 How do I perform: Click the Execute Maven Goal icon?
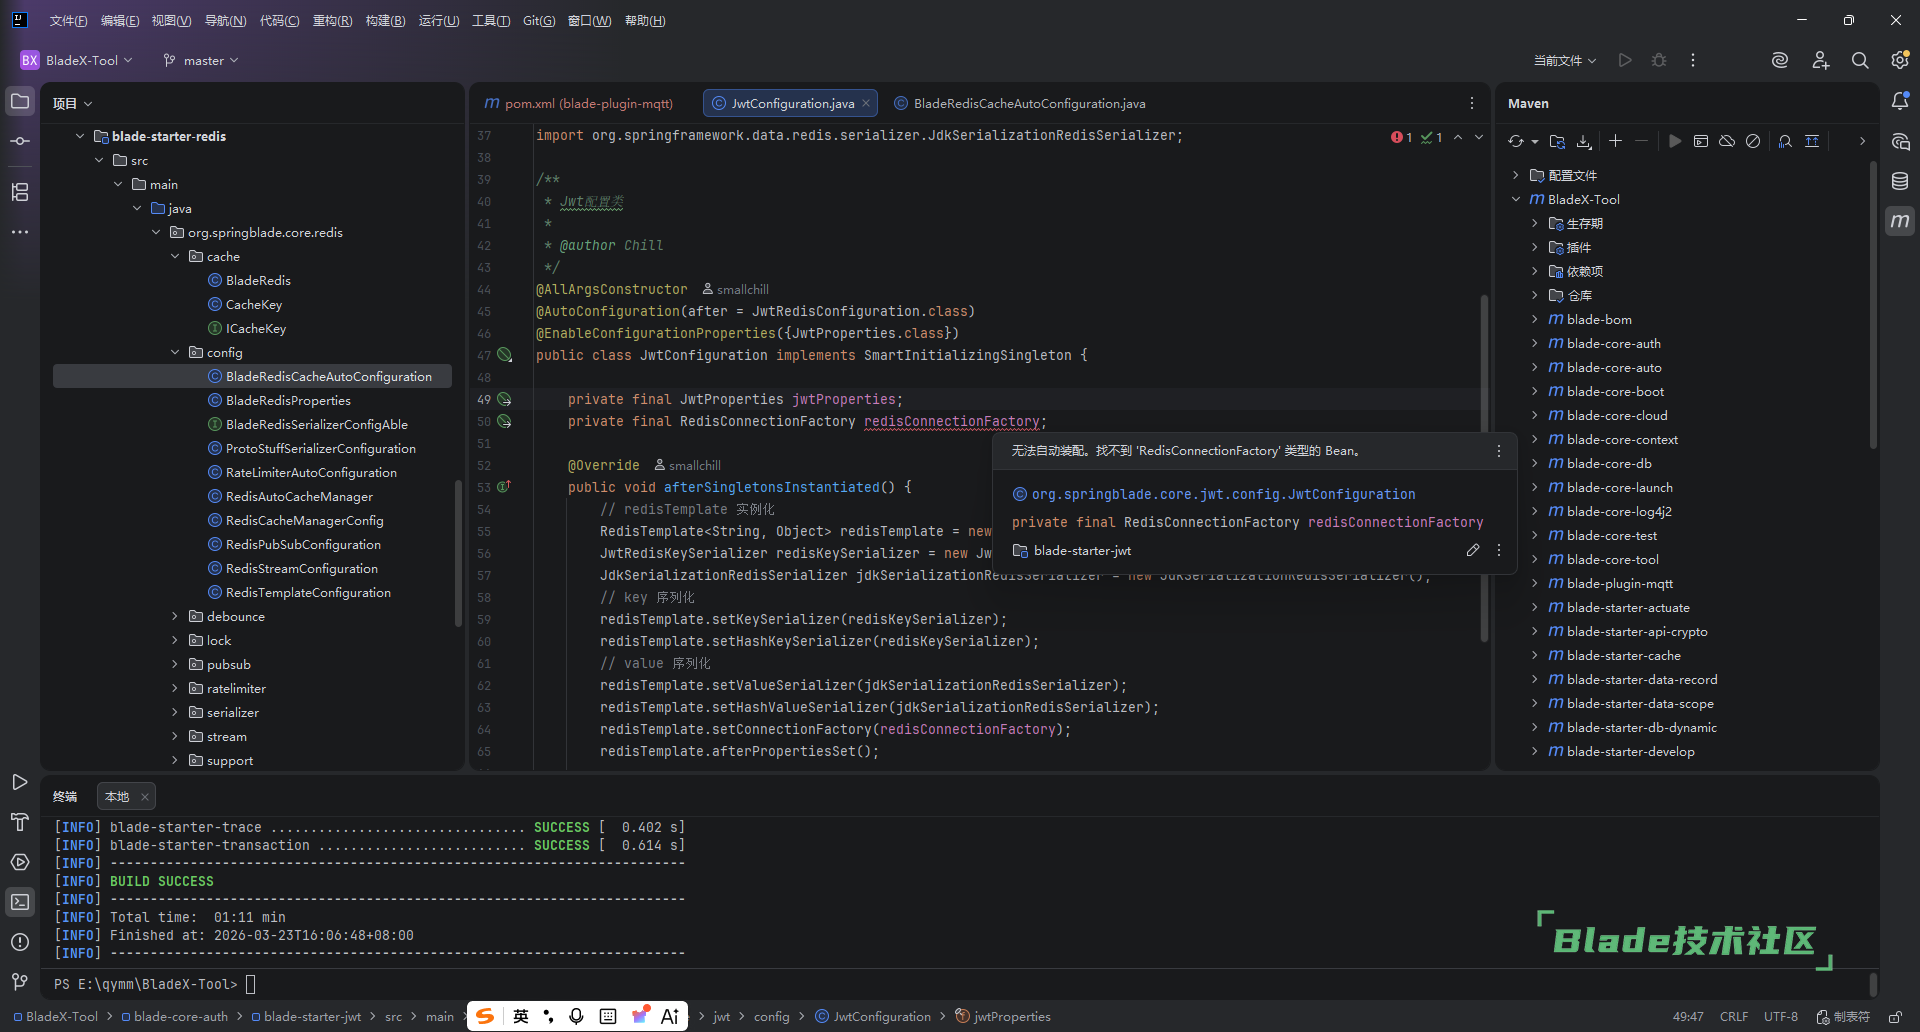click(x=1701, y=142)
